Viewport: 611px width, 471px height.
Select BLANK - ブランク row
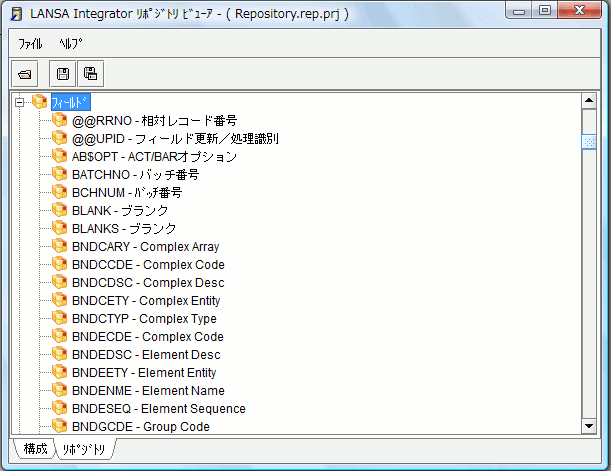click(120, 210)
